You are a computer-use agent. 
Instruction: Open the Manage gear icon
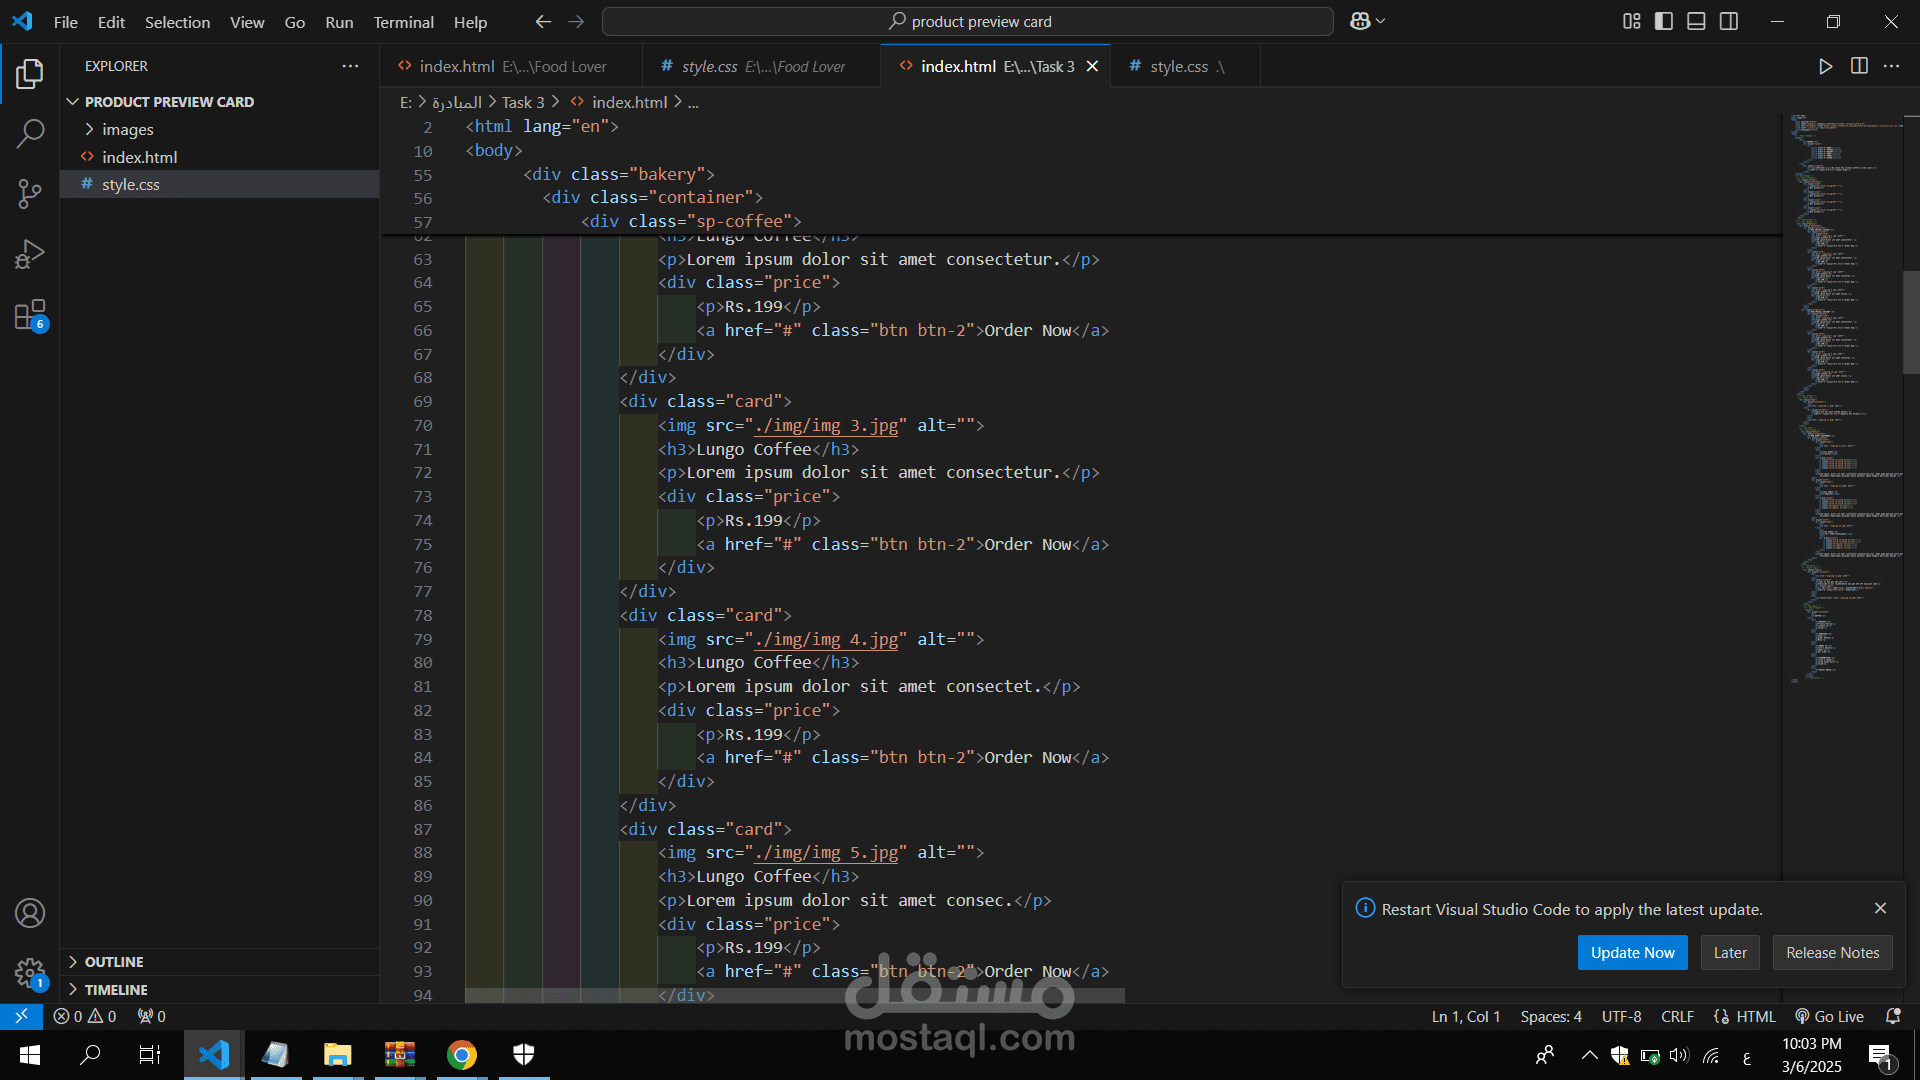click(x=30, y=972)
